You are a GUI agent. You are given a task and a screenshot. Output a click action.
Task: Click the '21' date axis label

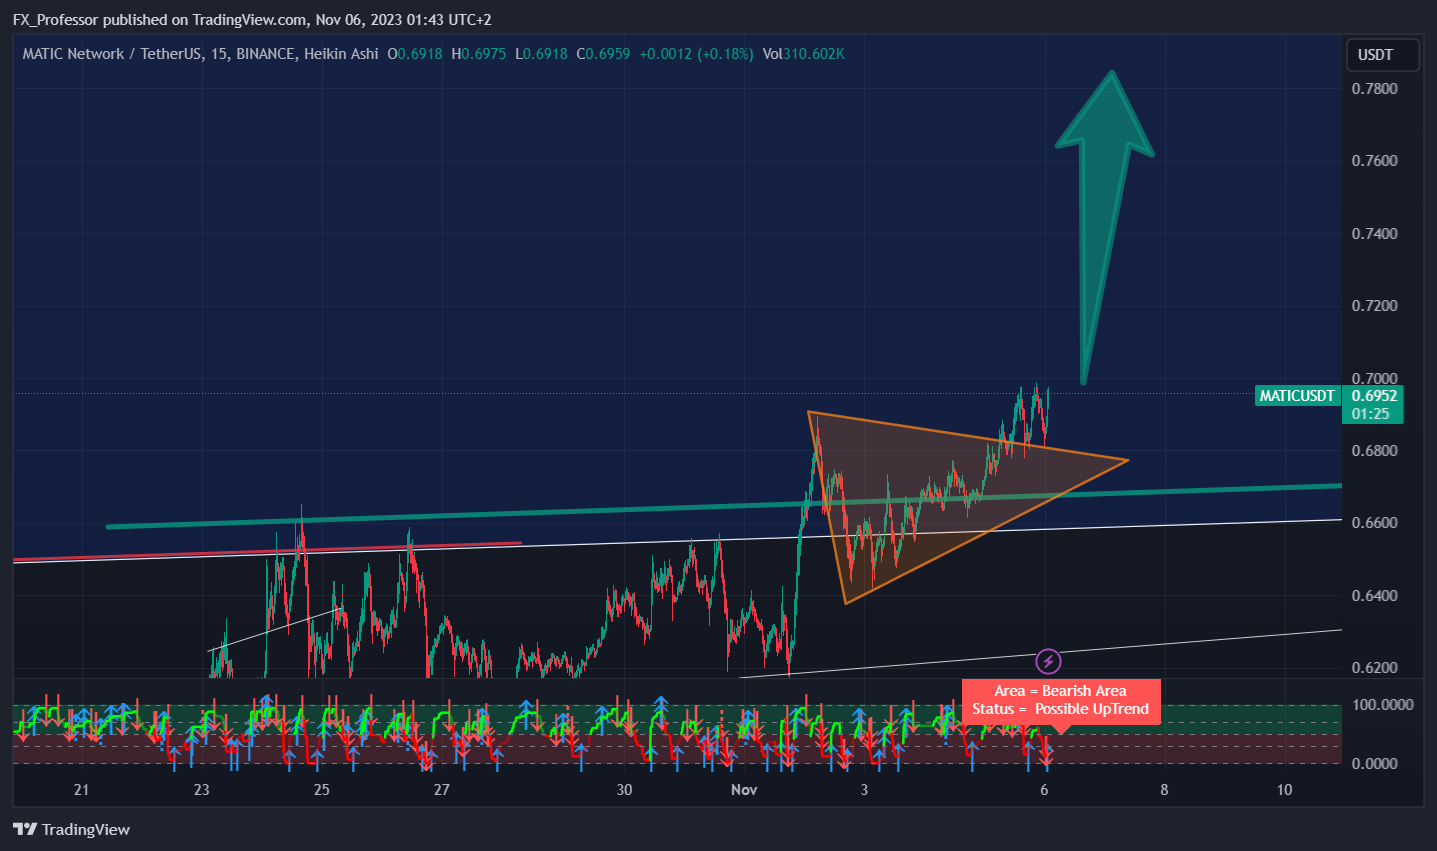(81, 790)
